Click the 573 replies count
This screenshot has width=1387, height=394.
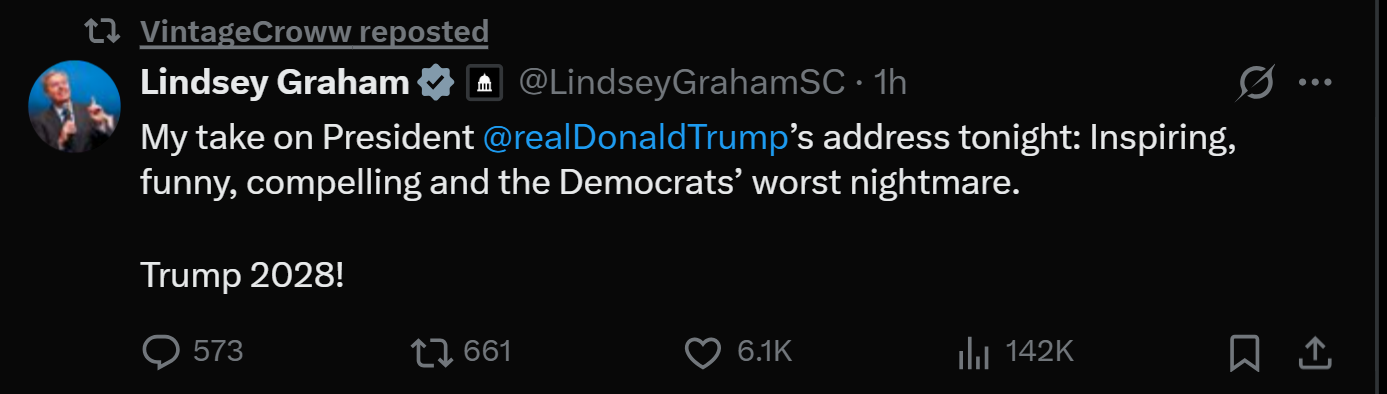point(218,352)
